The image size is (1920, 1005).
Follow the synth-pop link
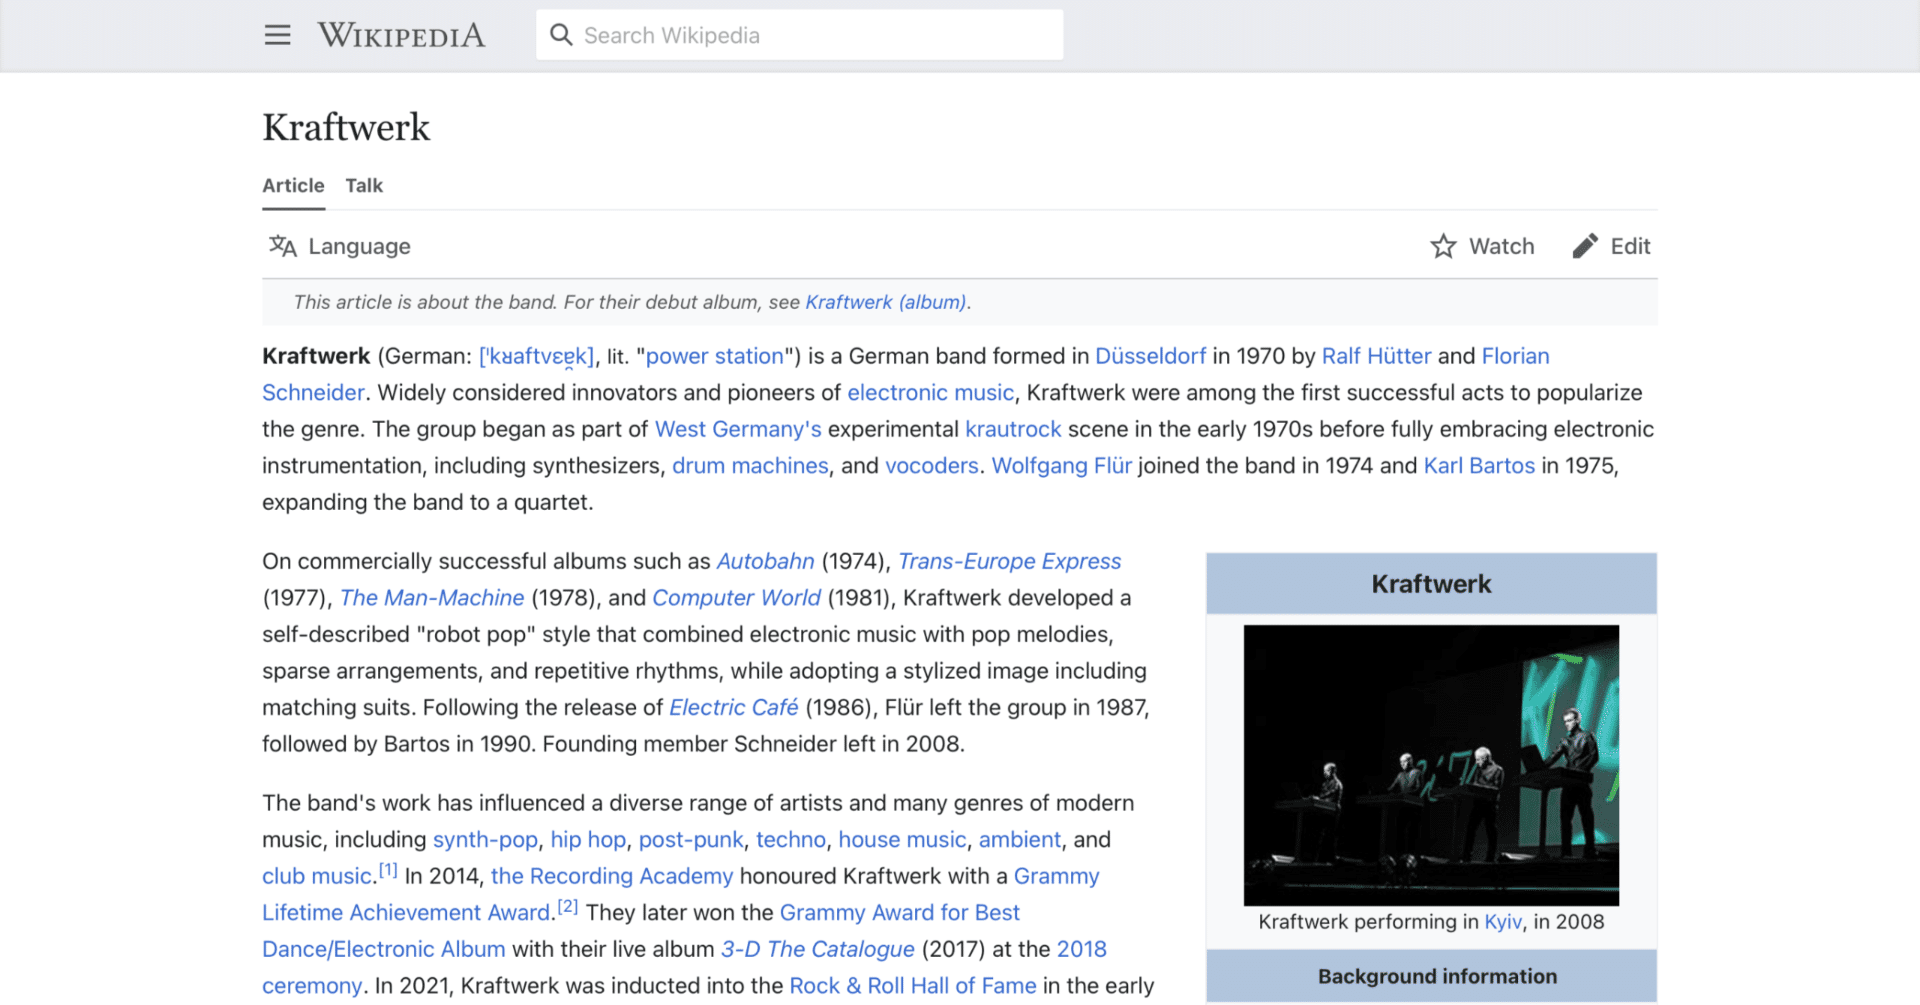pos(485,840)
